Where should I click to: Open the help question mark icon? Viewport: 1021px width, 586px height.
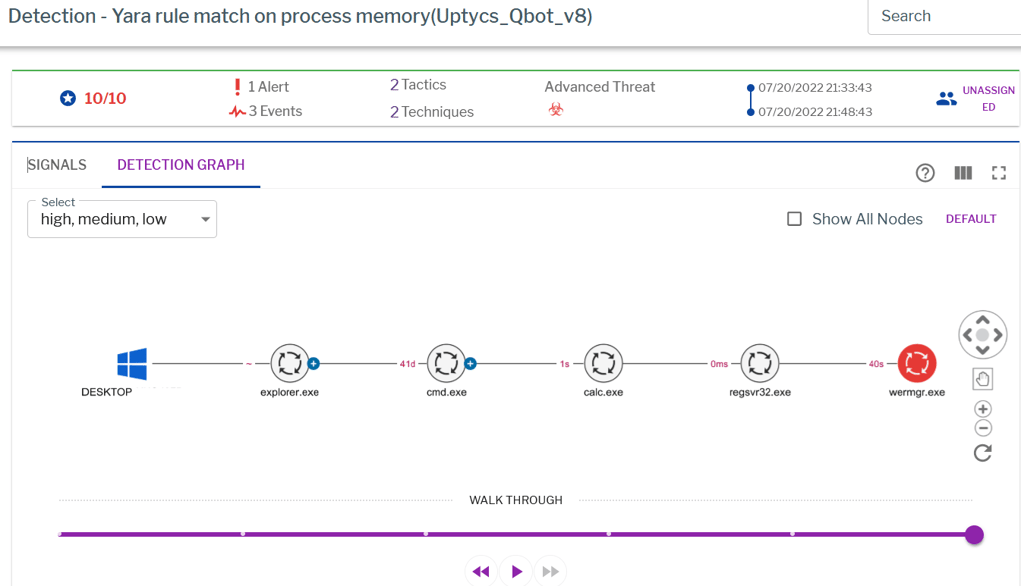click(x=925, y=173)
